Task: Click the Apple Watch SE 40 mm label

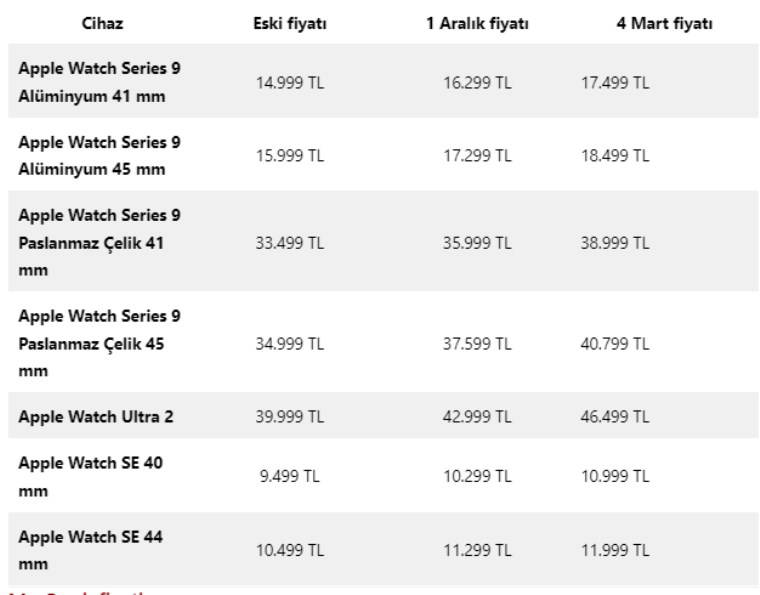Action: (90, 477)
